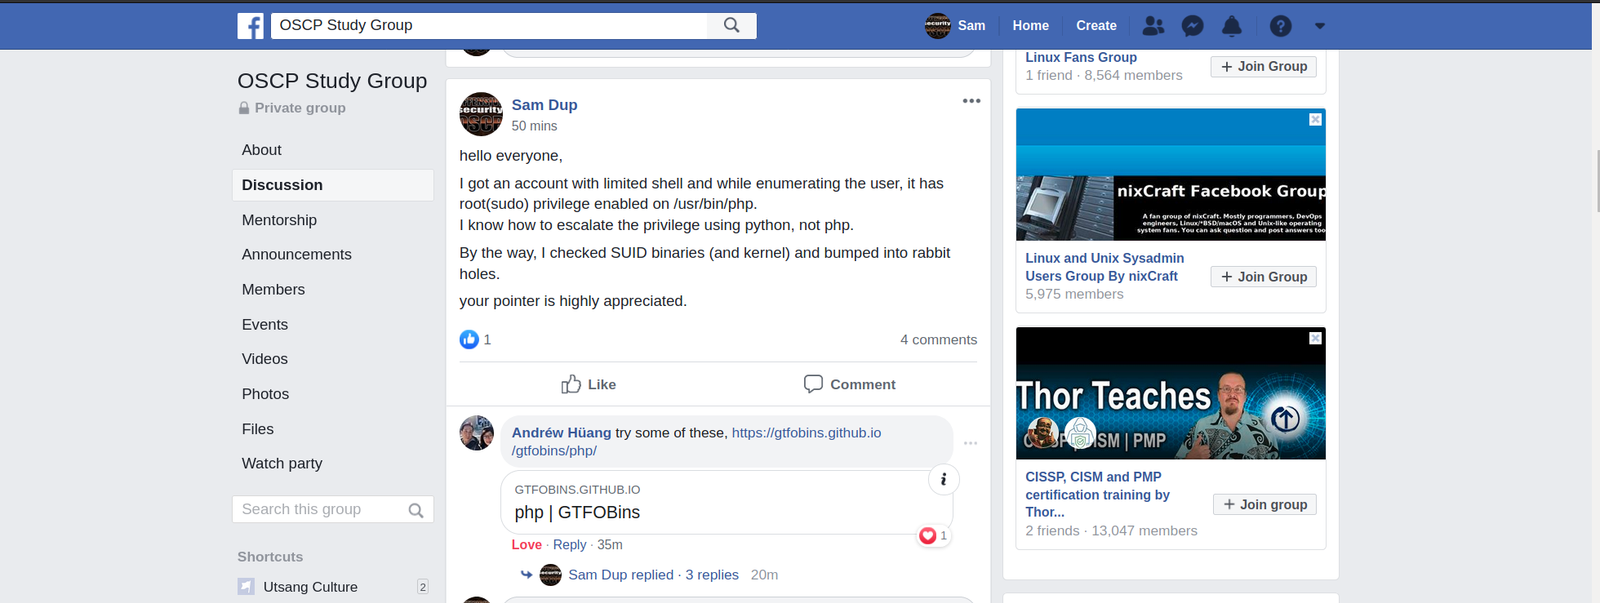Click Sam Dup's post avatar
This screenshot has width=1600, height=603.
[481, 114]
